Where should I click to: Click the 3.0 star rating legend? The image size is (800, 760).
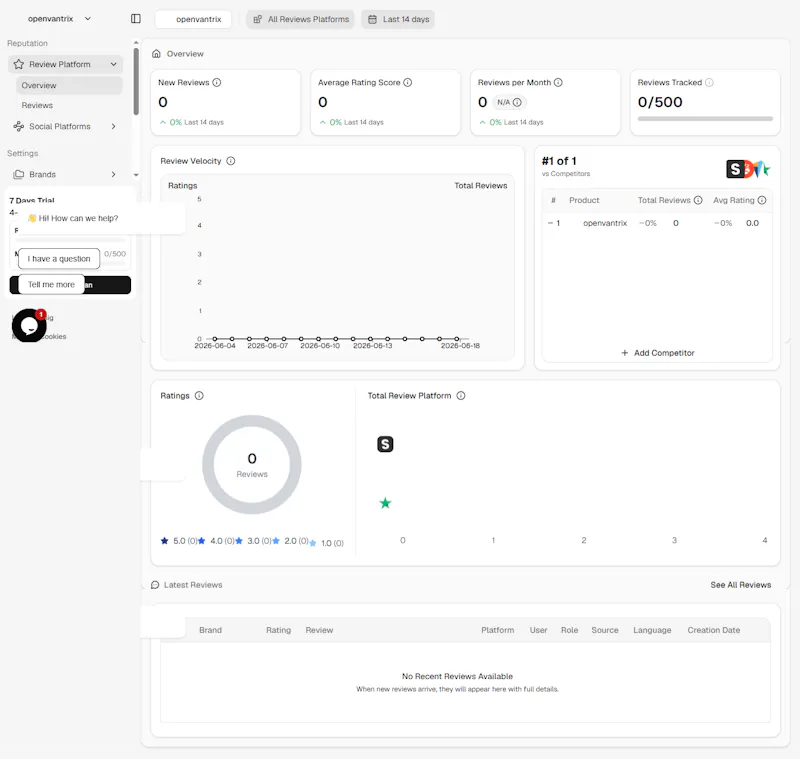point(254,541)
